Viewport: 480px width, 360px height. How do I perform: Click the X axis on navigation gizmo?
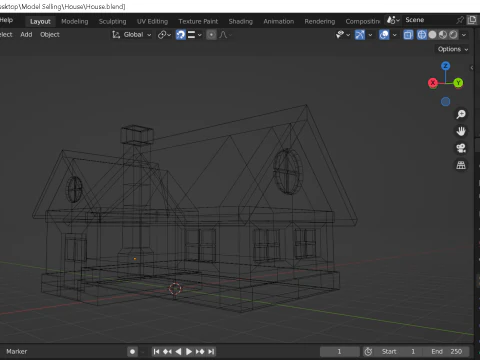433,83
